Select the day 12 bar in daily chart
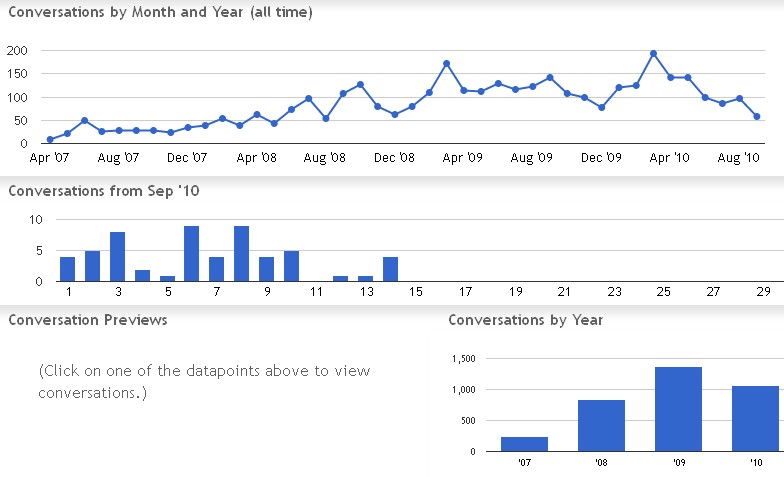The height and width of the screenshot is (477, 784). (x=340, y=278)
